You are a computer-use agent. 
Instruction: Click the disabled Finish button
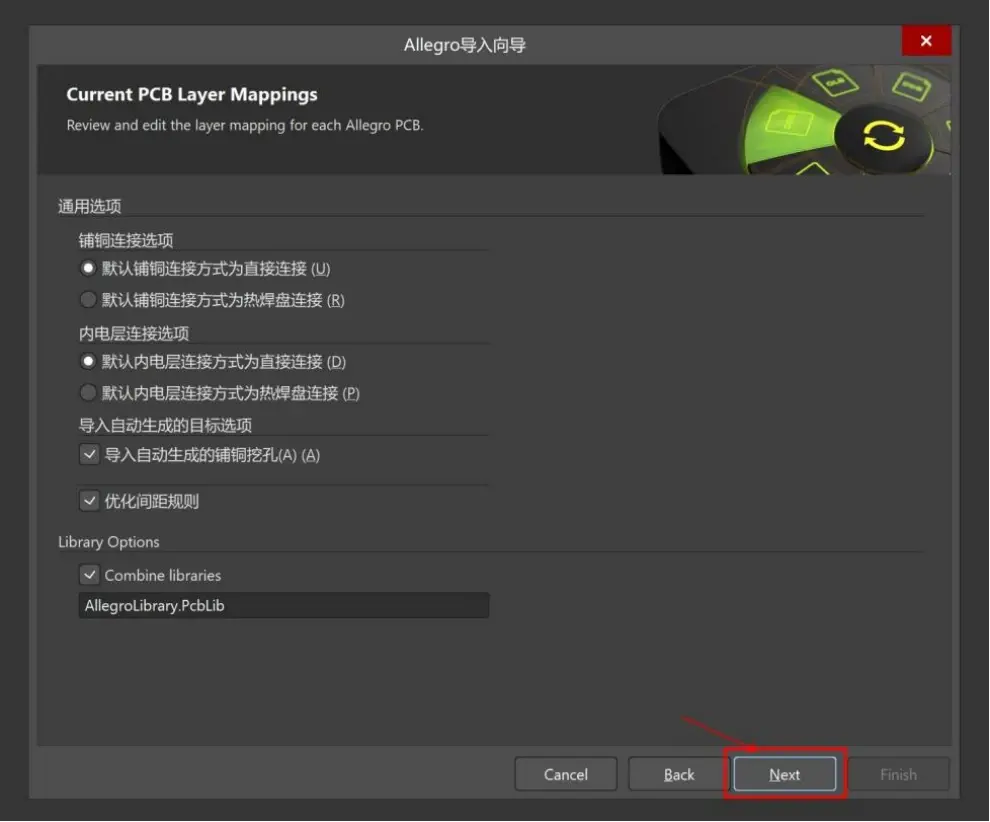tap(898, 775)
